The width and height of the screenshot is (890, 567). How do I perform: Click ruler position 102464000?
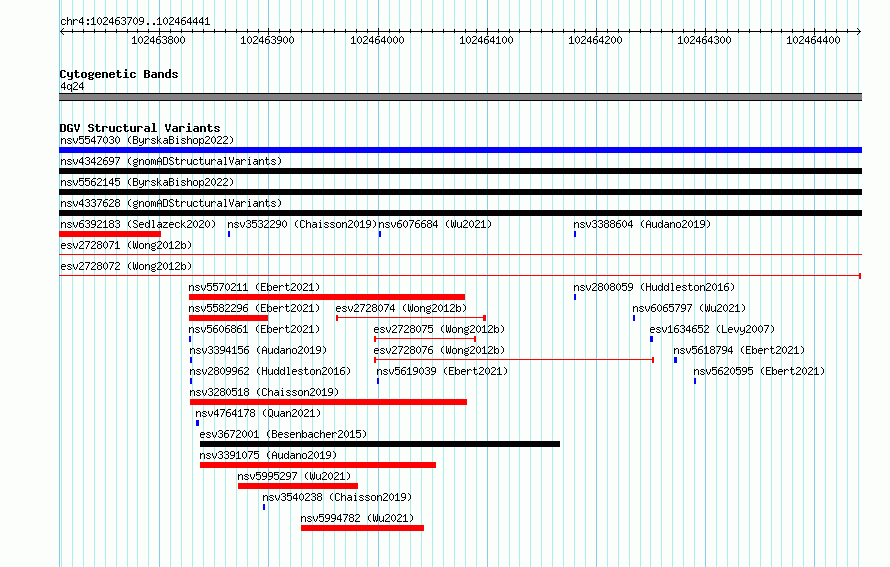(377, 40)
